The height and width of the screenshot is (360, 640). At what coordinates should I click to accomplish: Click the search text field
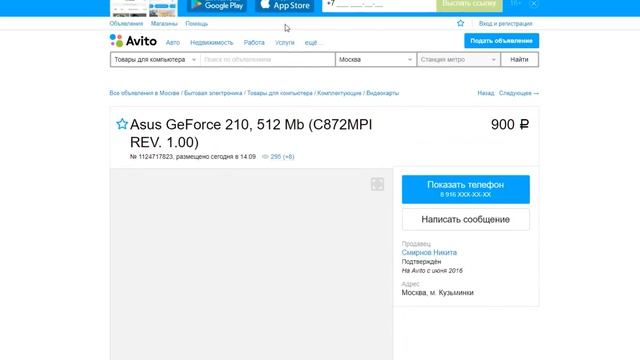coord(268,60)
